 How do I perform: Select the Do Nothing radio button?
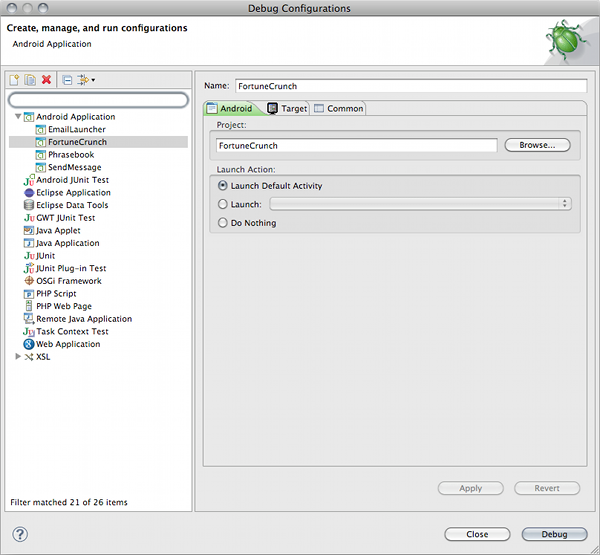pos(222,222)
